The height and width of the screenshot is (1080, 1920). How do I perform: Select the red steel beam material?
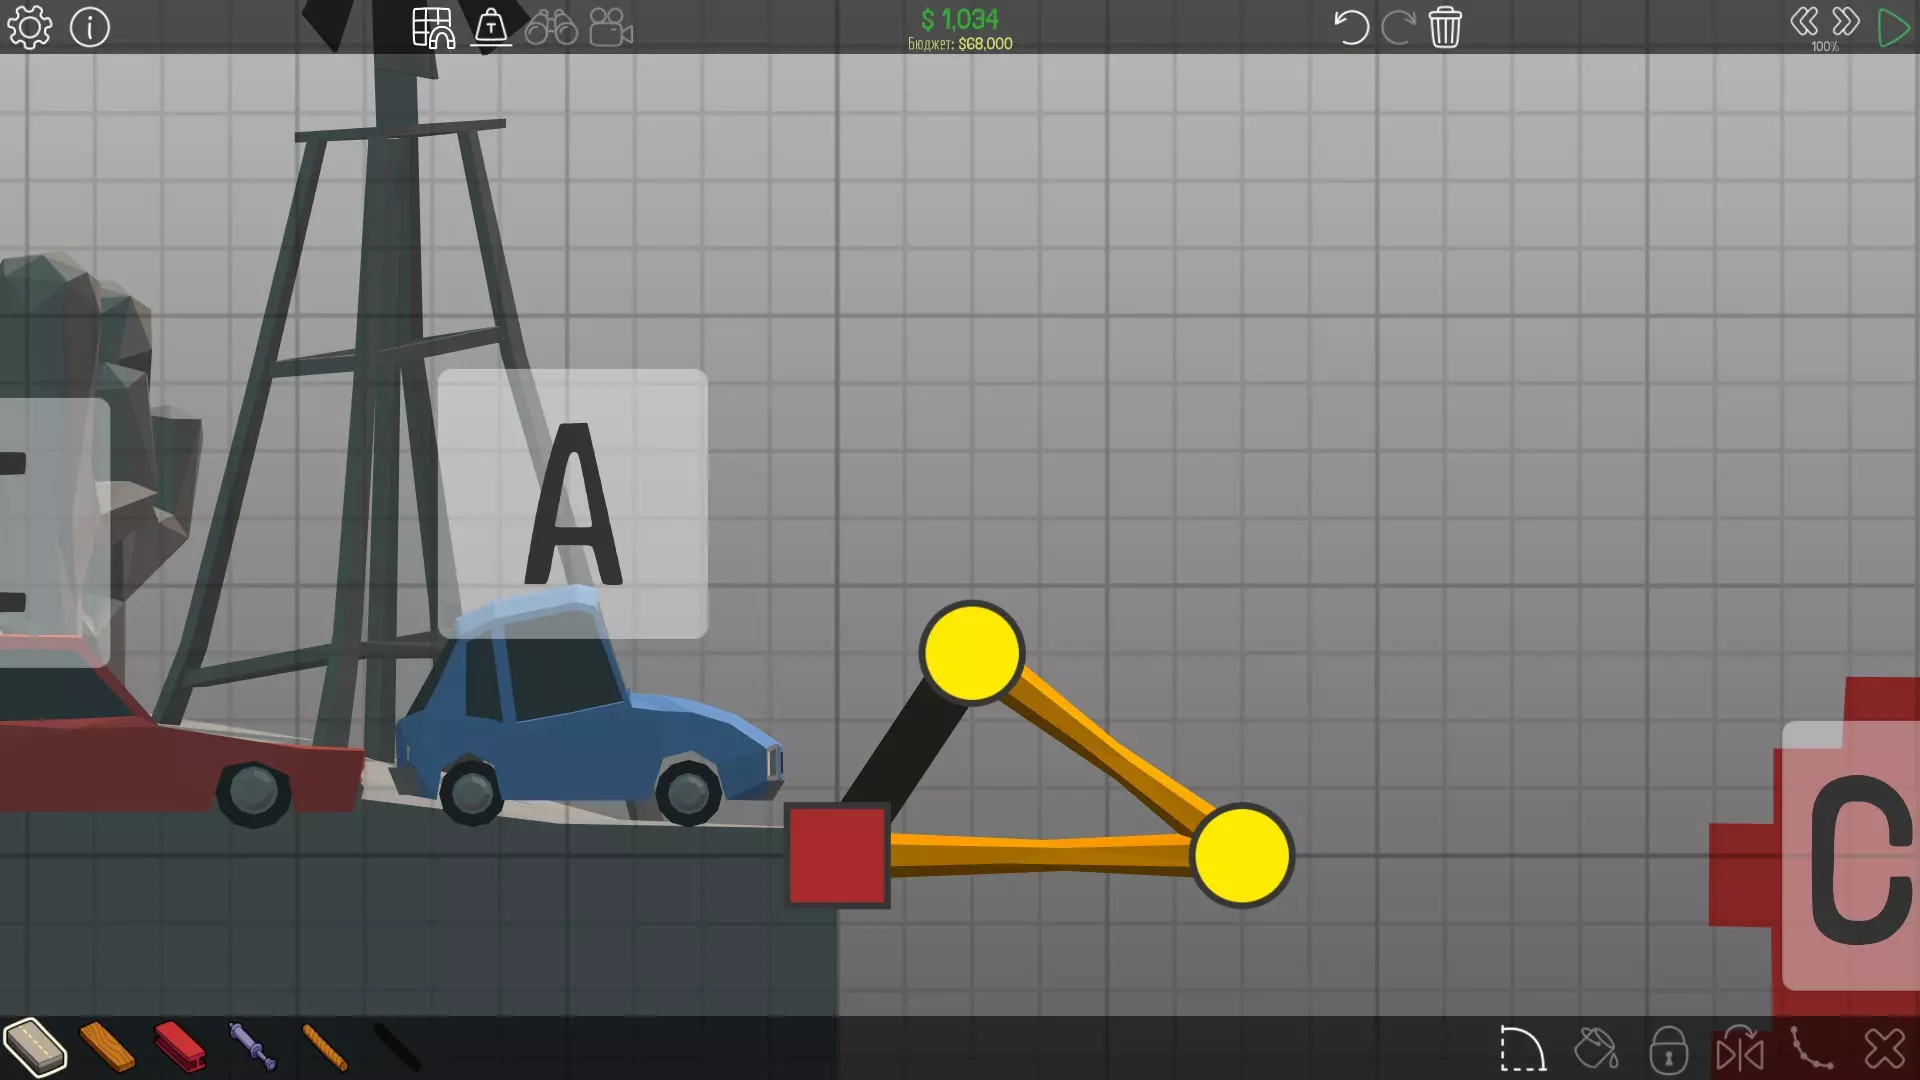pyautogui.click(x=180, y=1047)
